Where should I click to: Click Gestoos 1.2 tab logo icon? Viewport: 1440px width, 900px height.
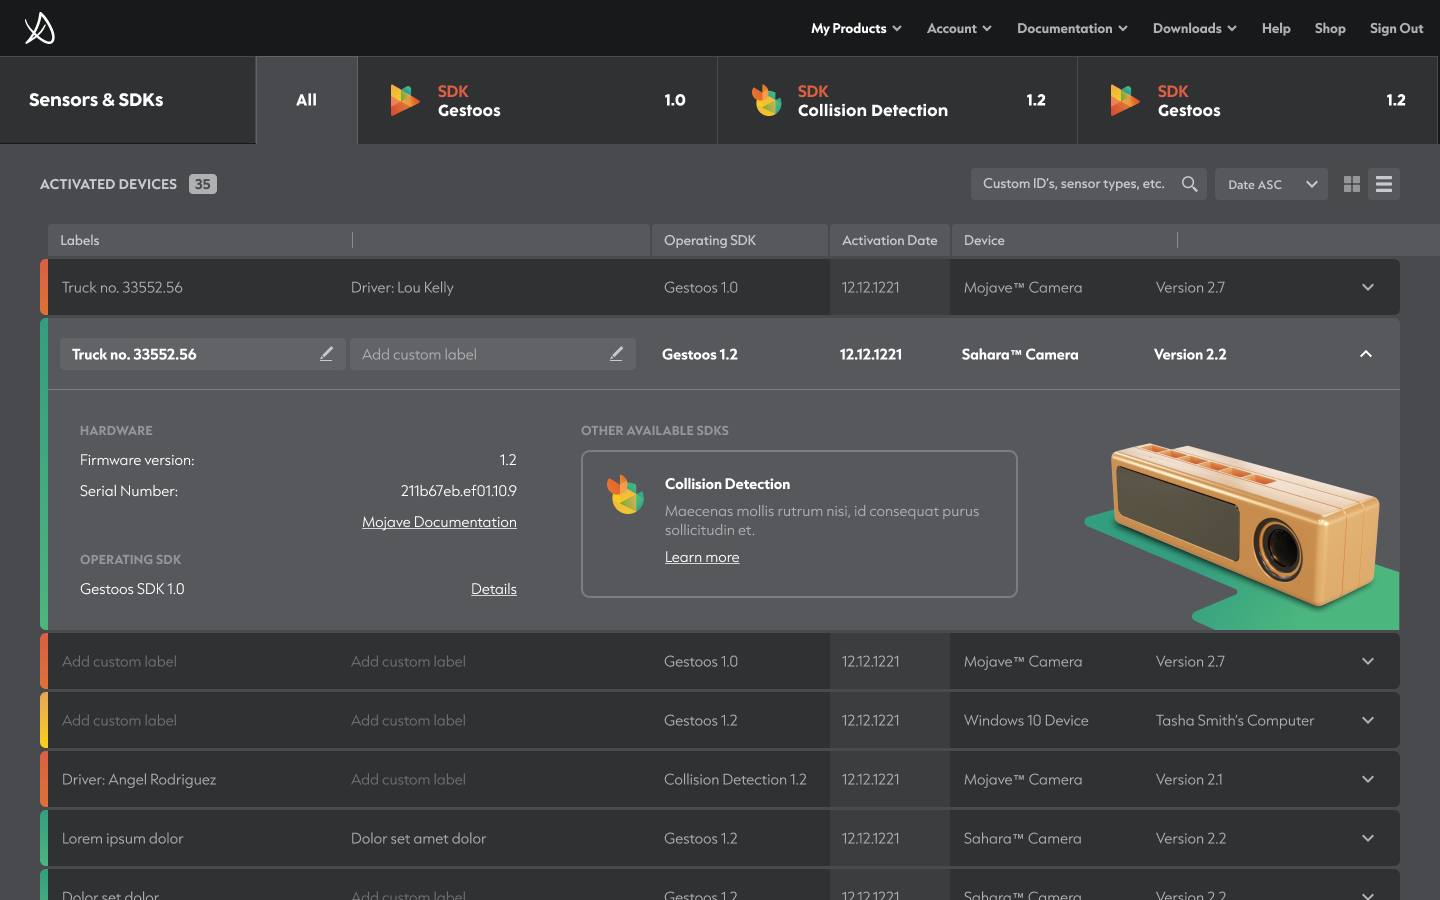tap(1125, 100)
